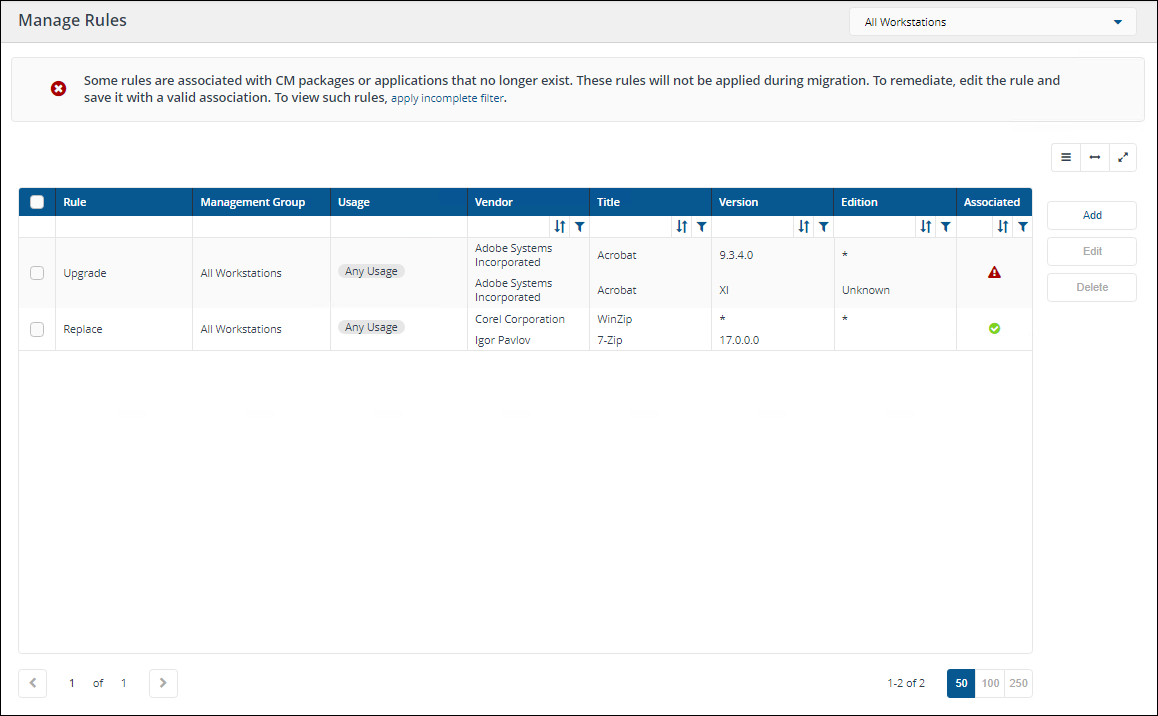
Task: Select the Replace rule checkbox
Action: (37, 329)
